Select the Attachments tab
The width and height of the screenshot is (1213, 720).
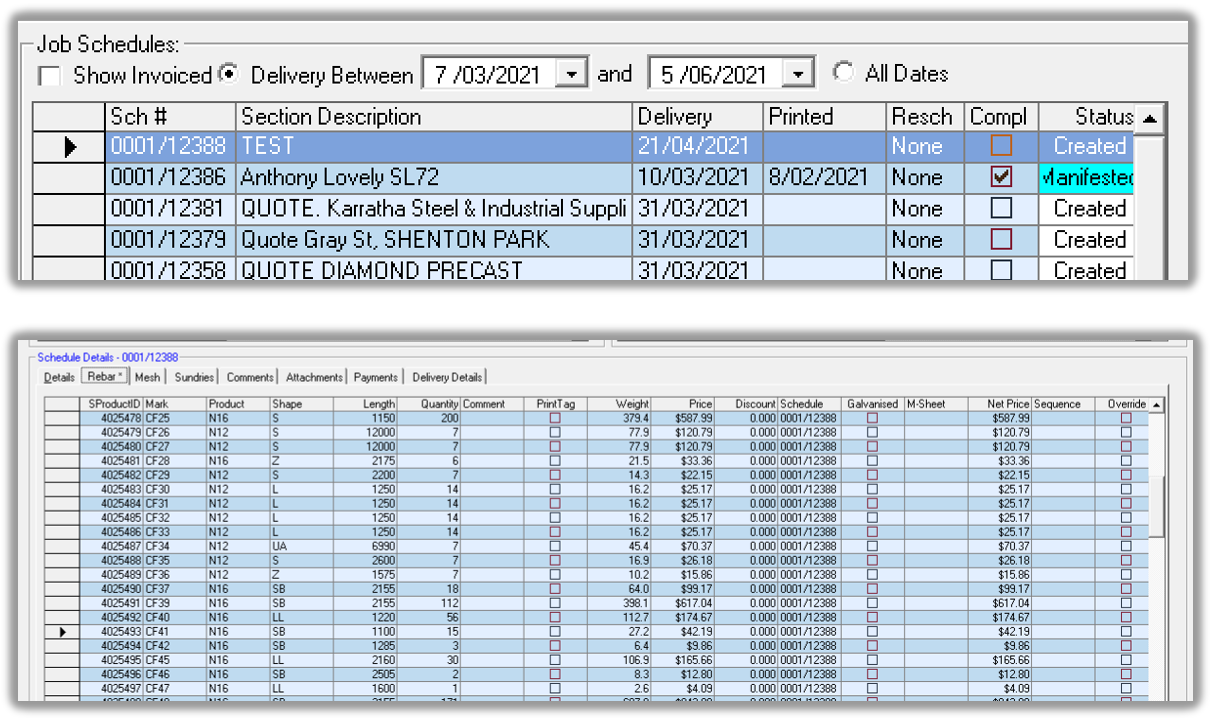312,377
